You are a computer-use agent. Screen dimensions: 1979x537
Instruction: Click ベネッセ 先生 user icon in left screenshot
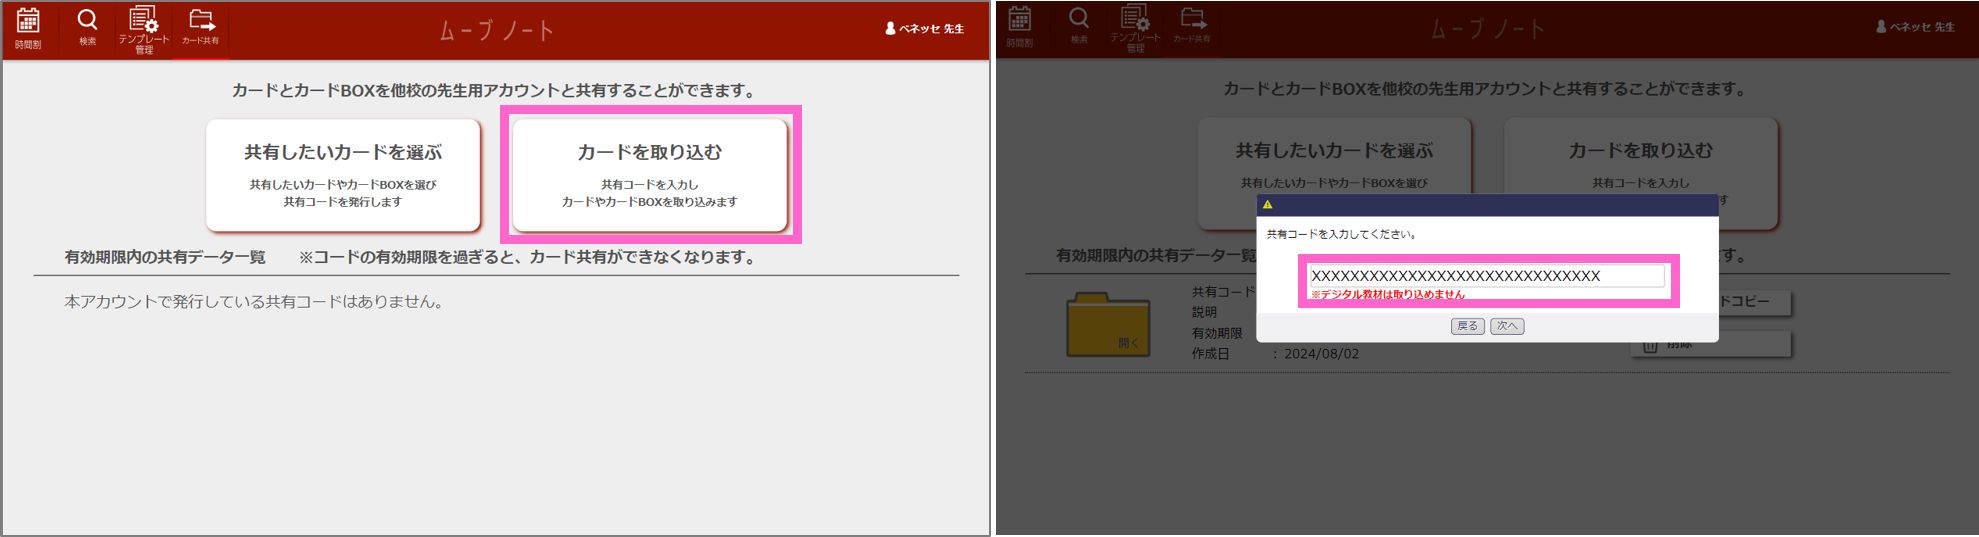890,29
